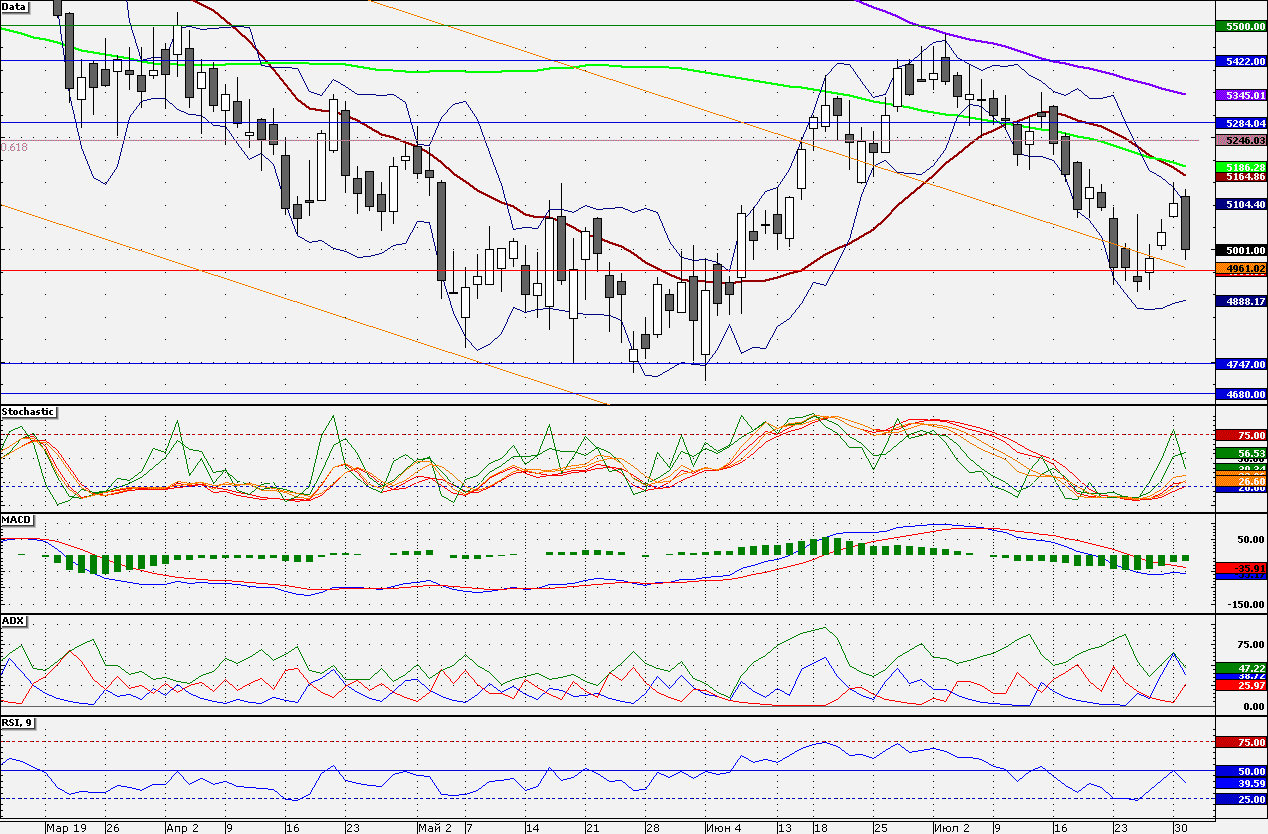Click the 5500.00 green price tag
This screenshot has width=1268, height=834.
click(1240, 27)
